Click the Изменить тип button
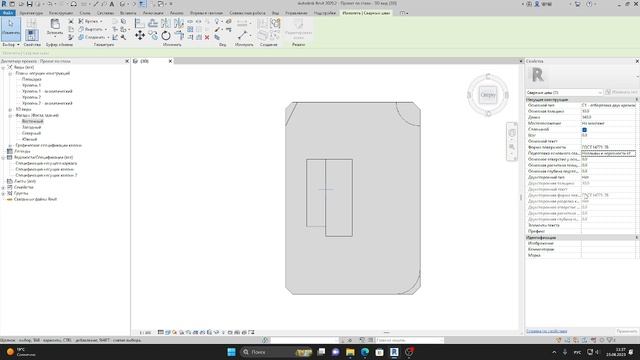640x360 pixels. [622, 93]
